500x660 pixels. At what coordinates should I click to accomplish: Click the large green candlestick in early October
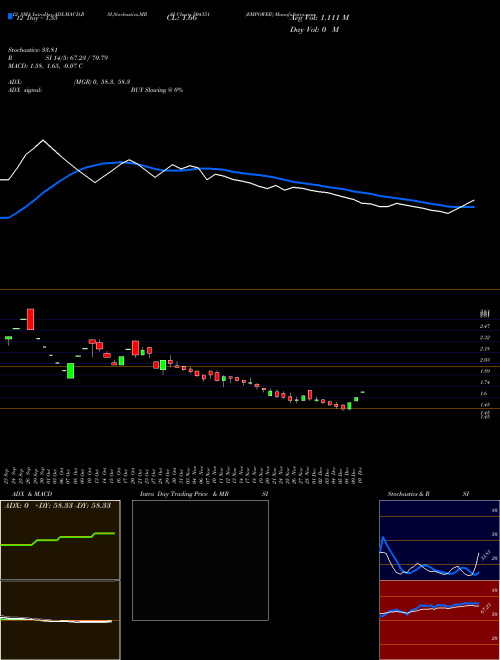click(x=71, y=371)
